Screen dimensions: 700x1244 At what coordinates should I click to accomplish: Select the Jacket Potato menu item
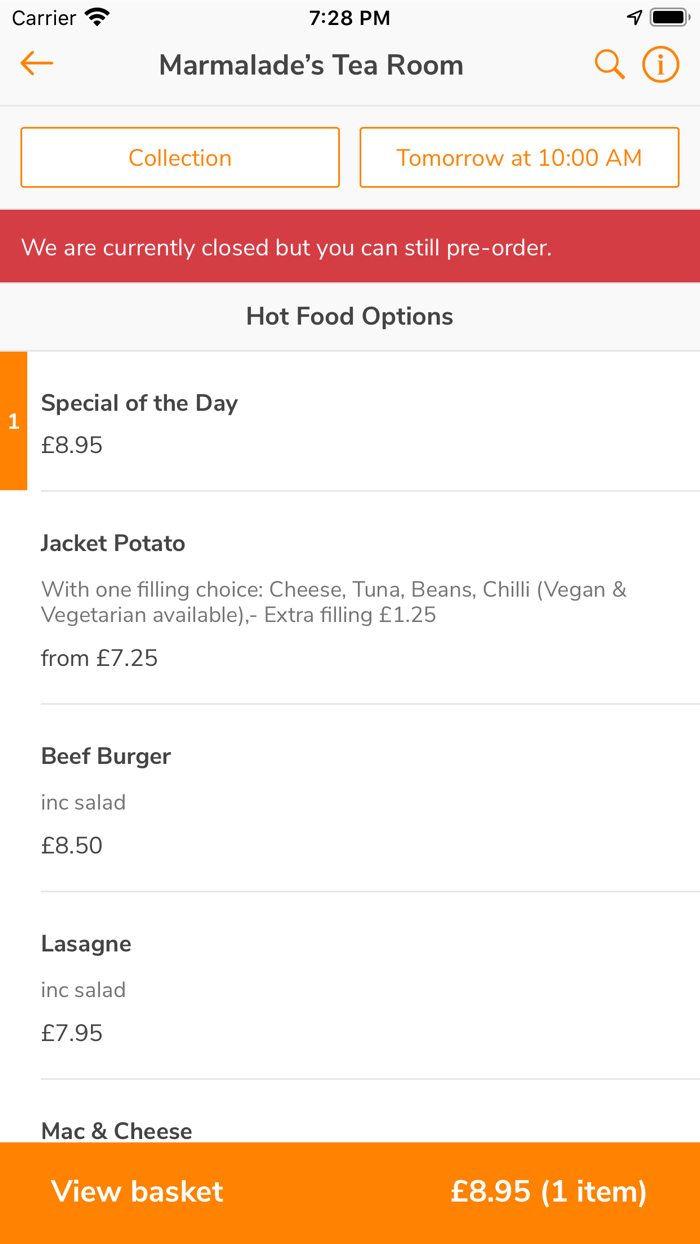(350, 598)
